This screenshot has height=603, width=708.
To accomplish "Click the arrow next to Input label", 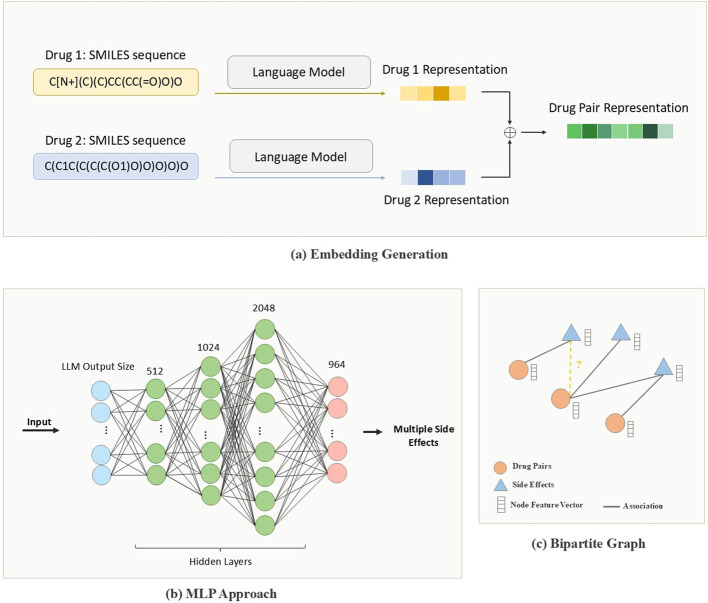I will (x=41, y=430).
